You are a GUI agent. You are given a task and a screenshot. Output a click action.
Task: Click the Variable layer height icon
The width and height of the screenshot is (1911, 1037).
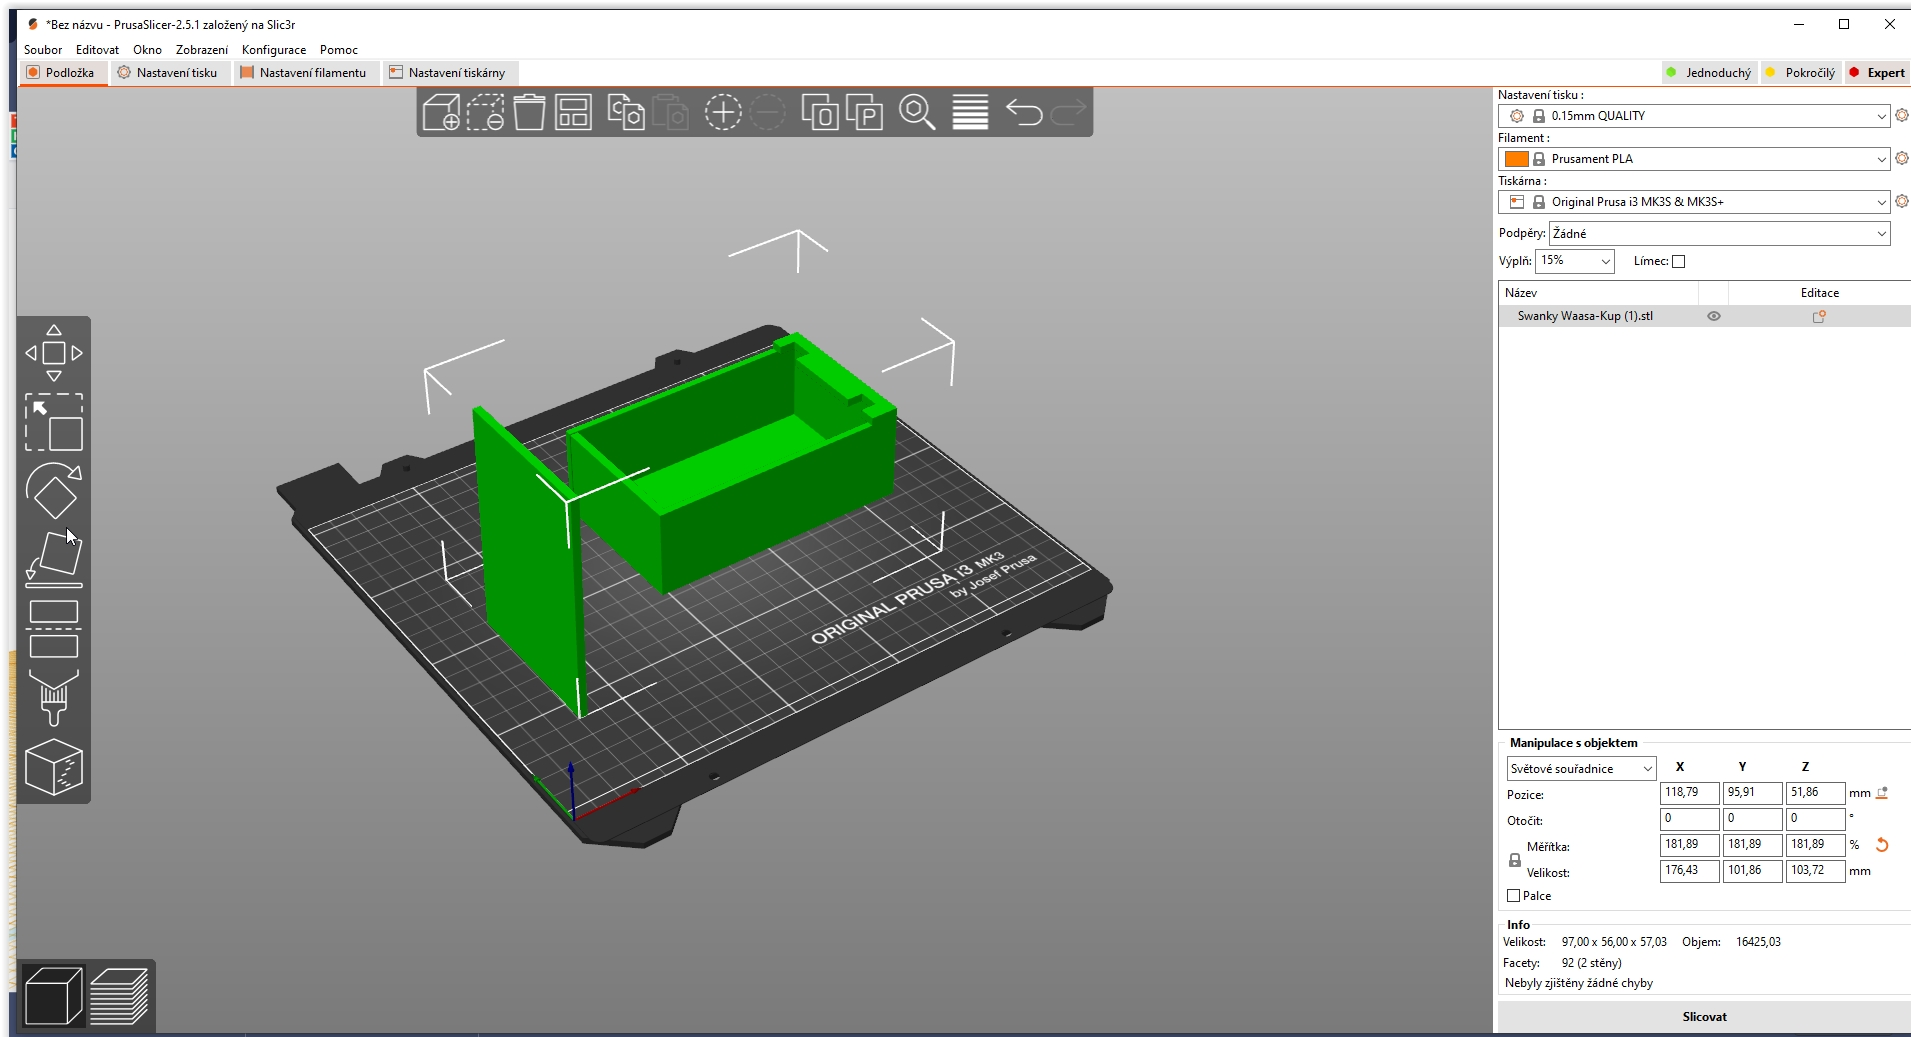pos(970,112)
